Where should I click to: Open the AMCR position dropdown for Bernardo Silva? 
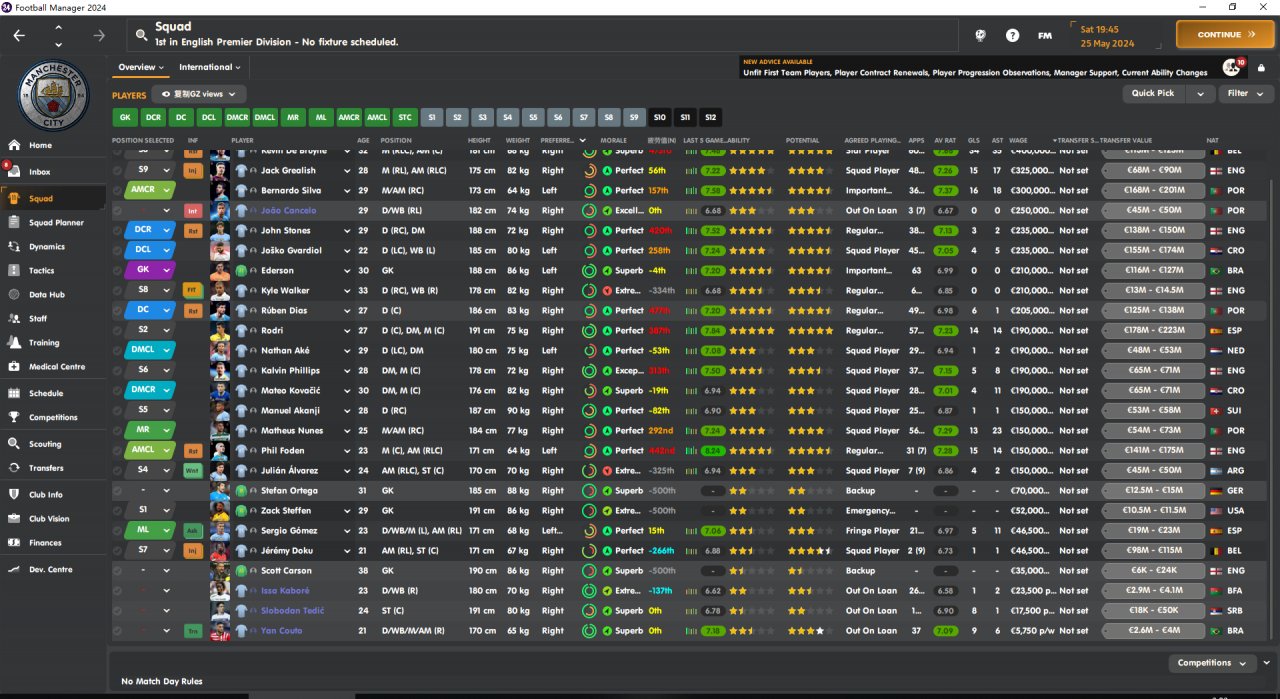(166, 190)
